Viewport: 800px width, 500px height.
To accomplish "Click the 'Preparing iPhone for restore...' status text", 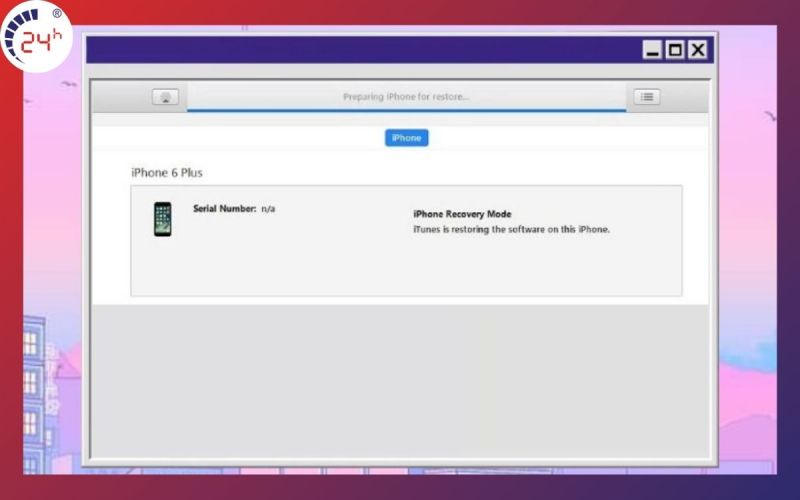I will tap(406, 96).
